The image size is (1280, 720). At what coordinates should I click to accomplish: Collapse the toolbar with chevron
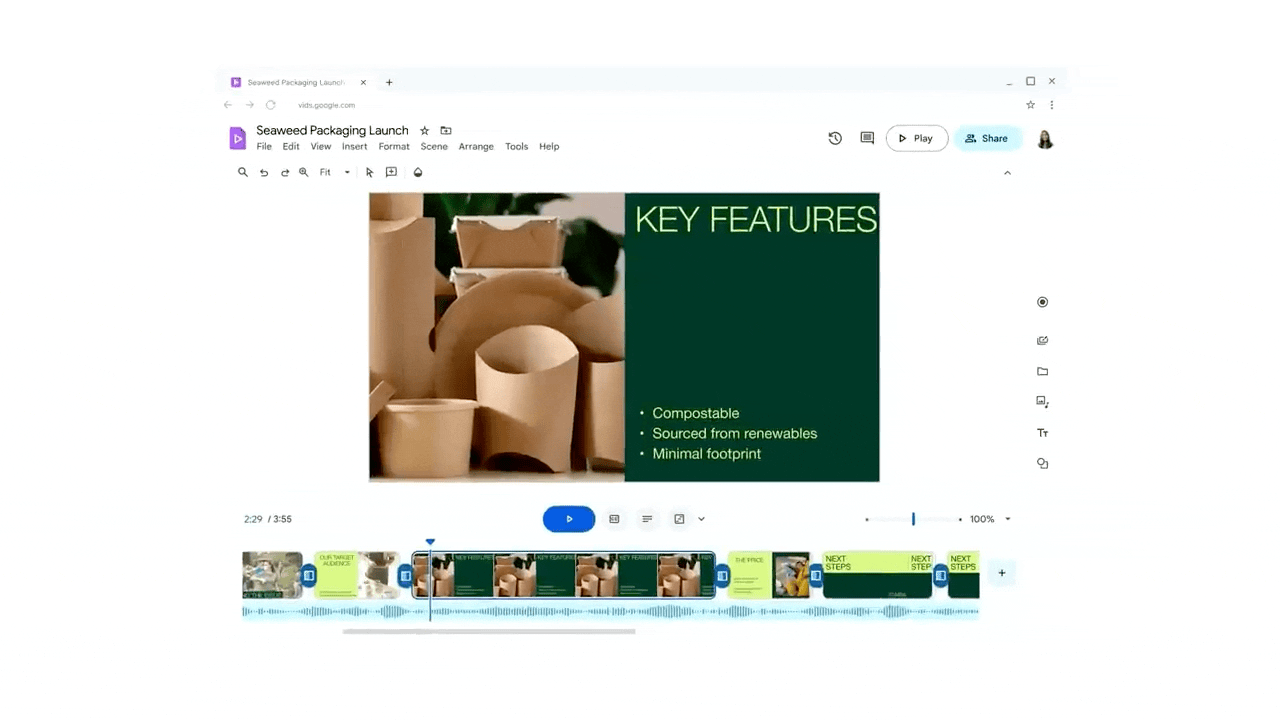(x=1007, y=173)
